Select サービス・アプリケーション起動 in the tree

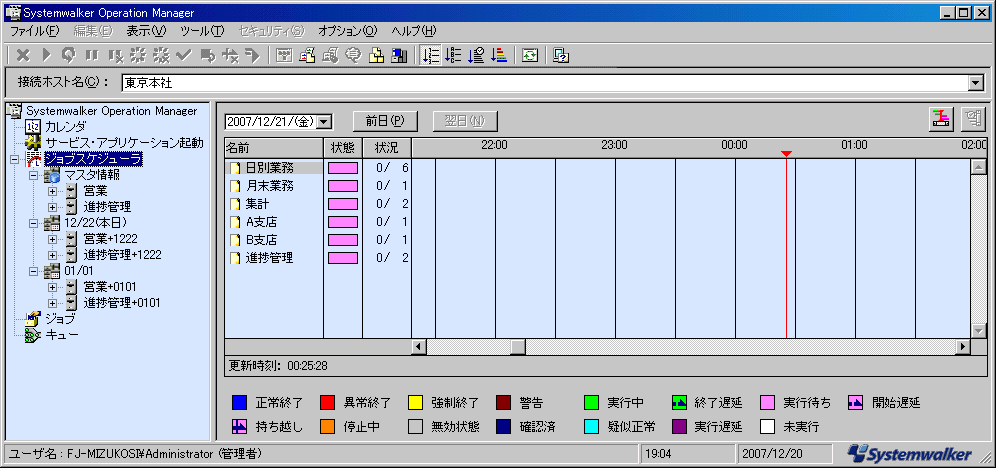coord(124,142)
